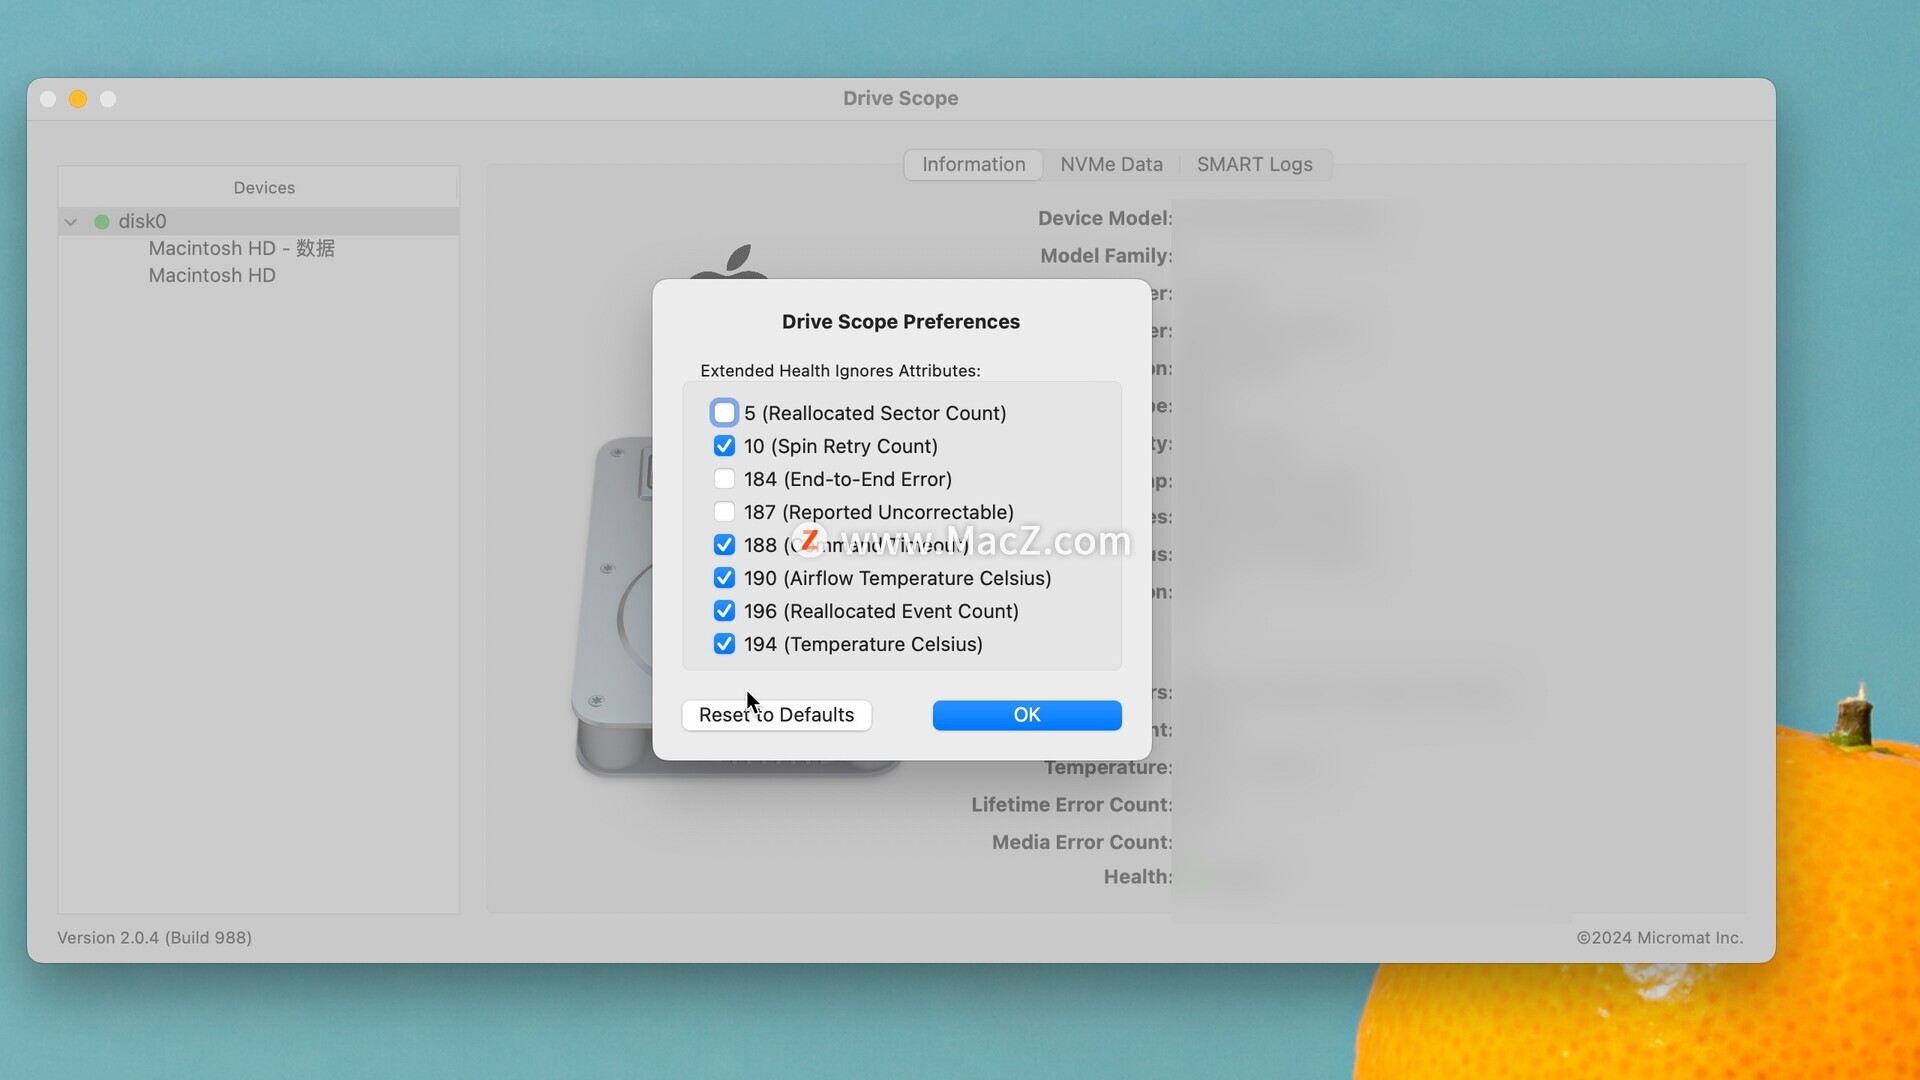Click the hard drive illustration
This screenshot has width=1920, height=1080.
click(612, 600)
